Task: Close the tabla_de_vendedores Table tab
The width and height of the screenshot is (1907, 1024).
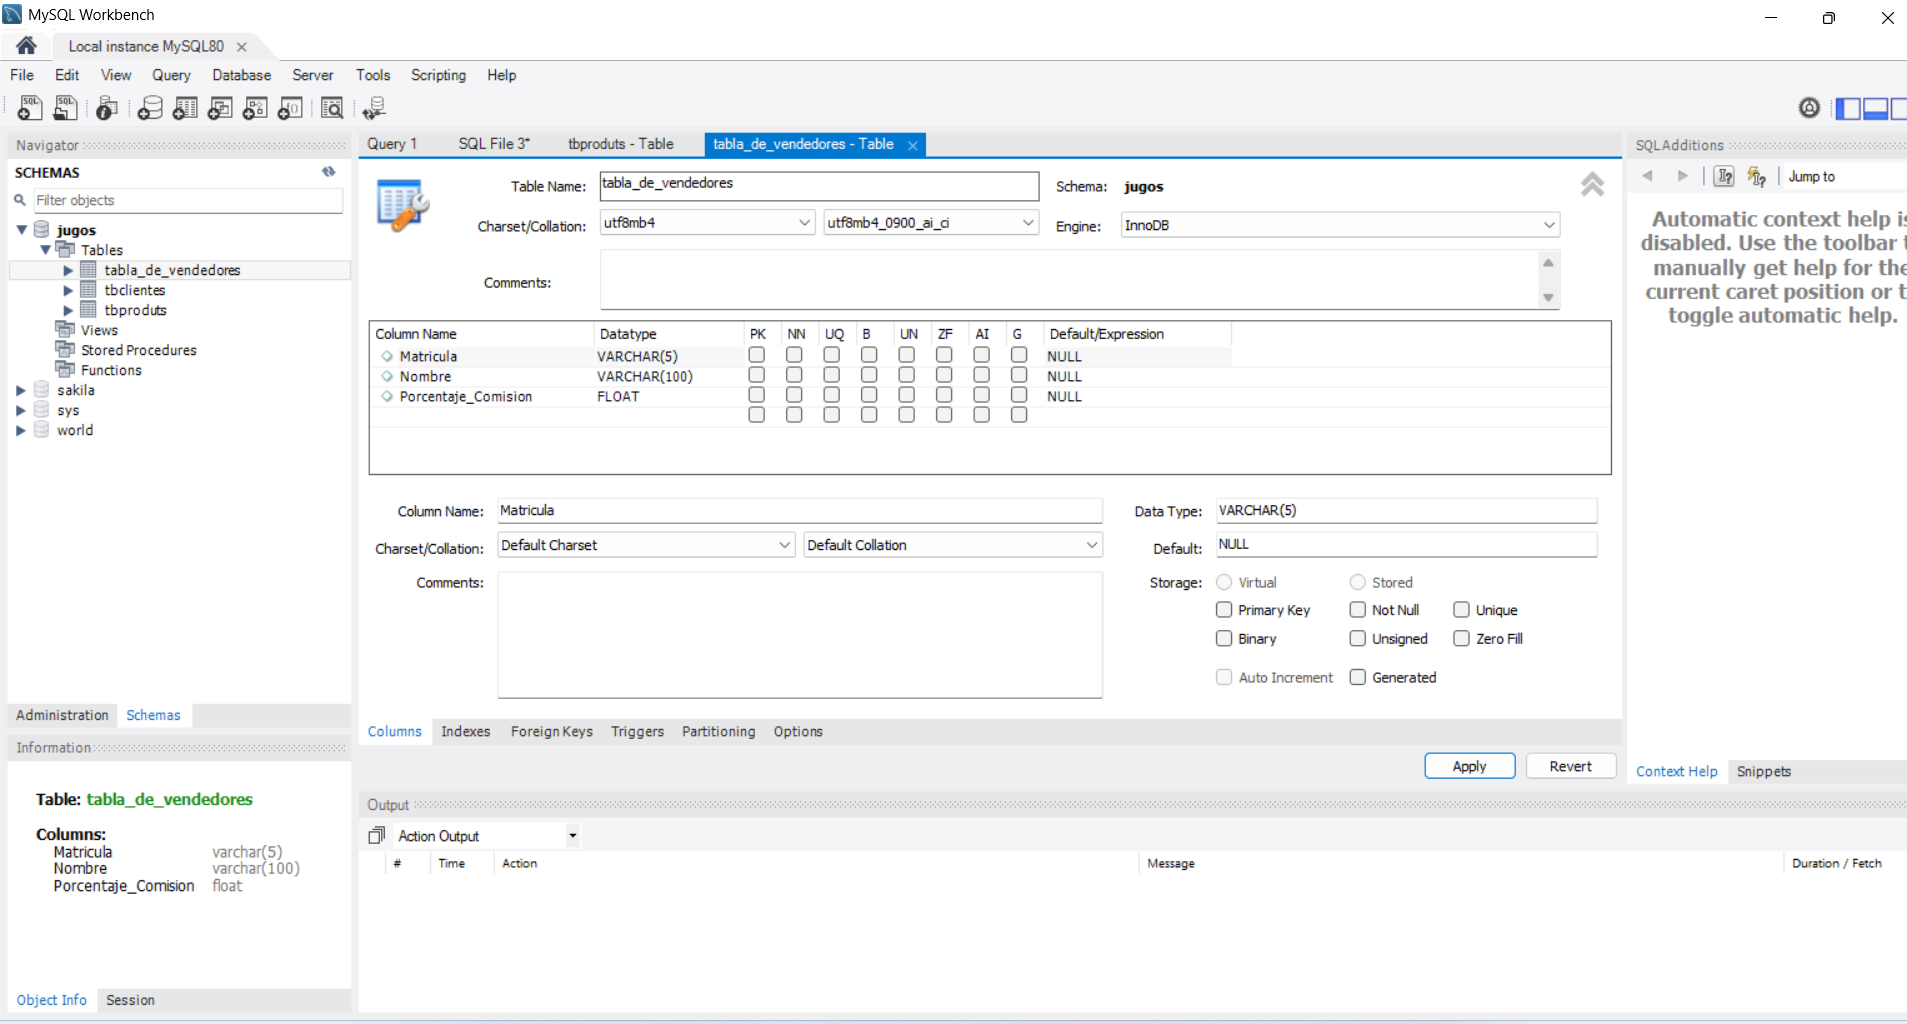Action: [912, 145]
